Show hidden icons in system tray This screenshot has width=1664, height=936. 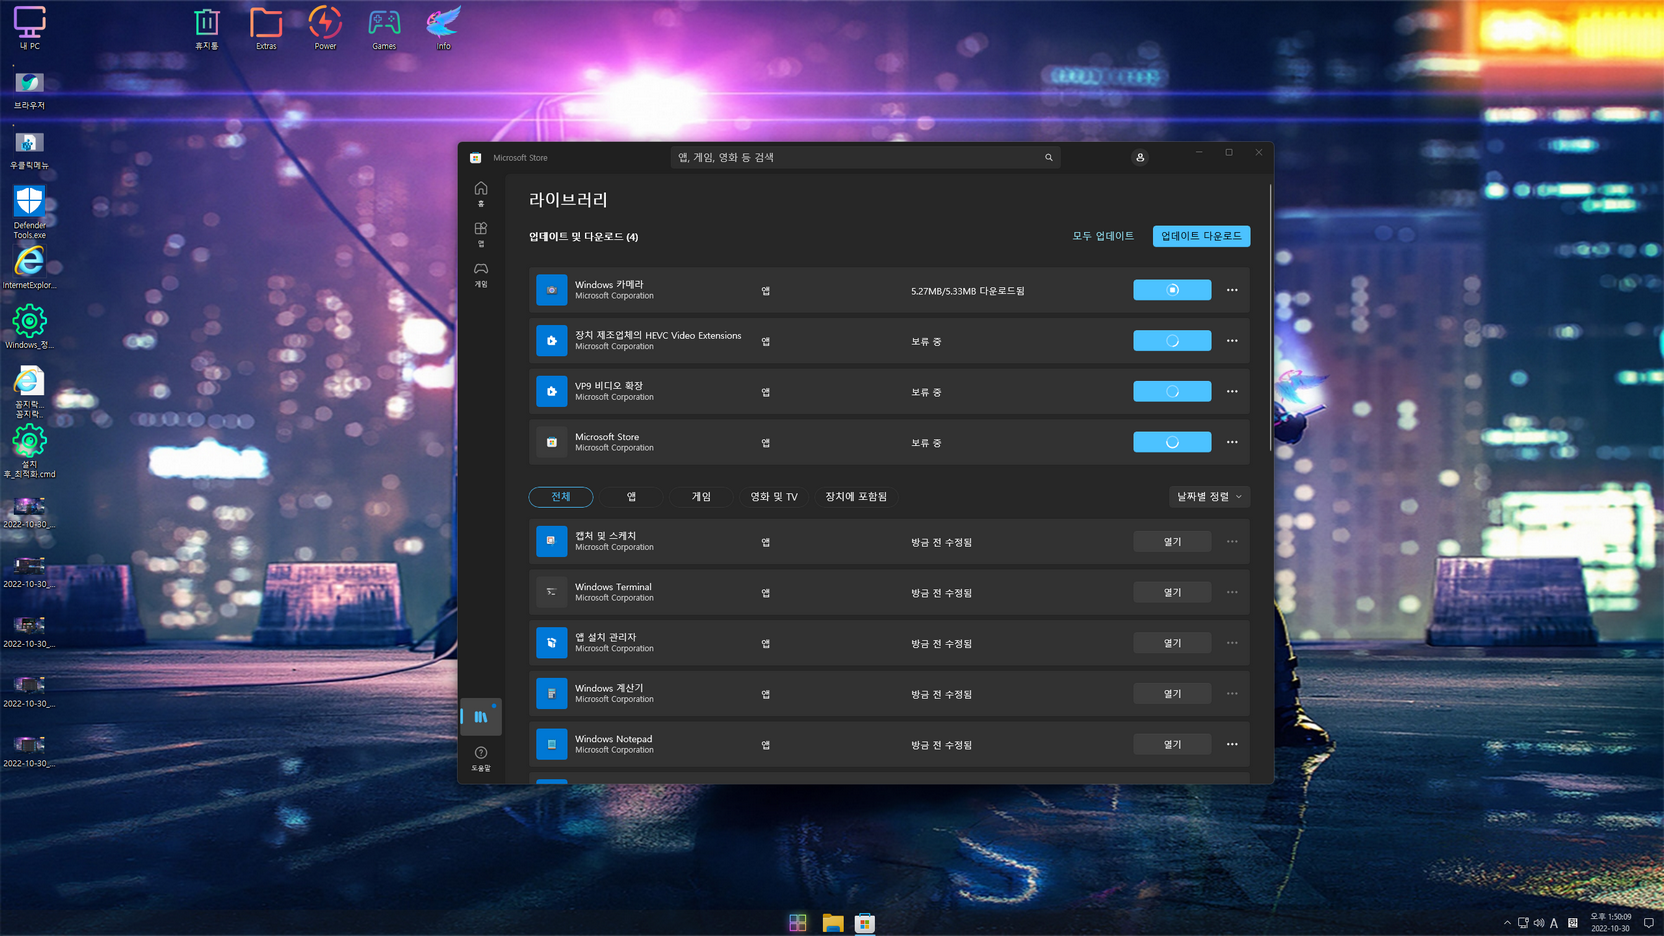[1507, 923]
